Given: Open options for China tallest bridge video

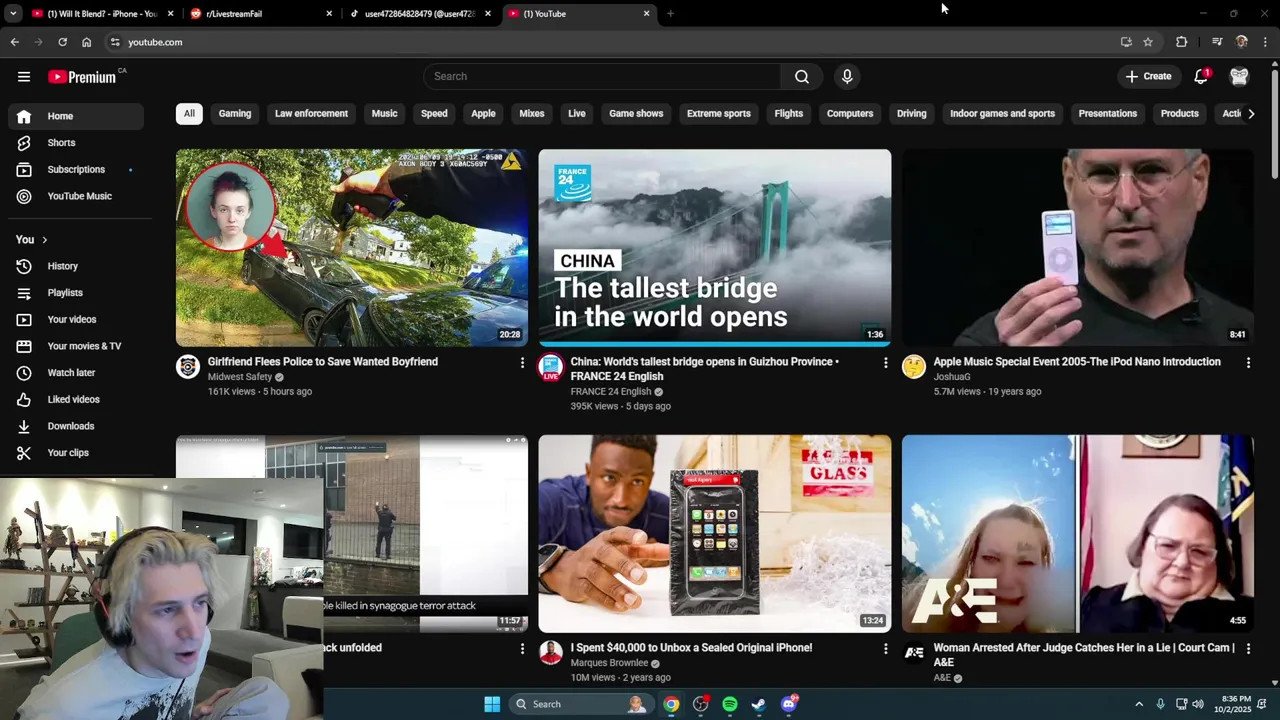Looking at the screenshot, I should pyautogui.click(x=885, y=362).
